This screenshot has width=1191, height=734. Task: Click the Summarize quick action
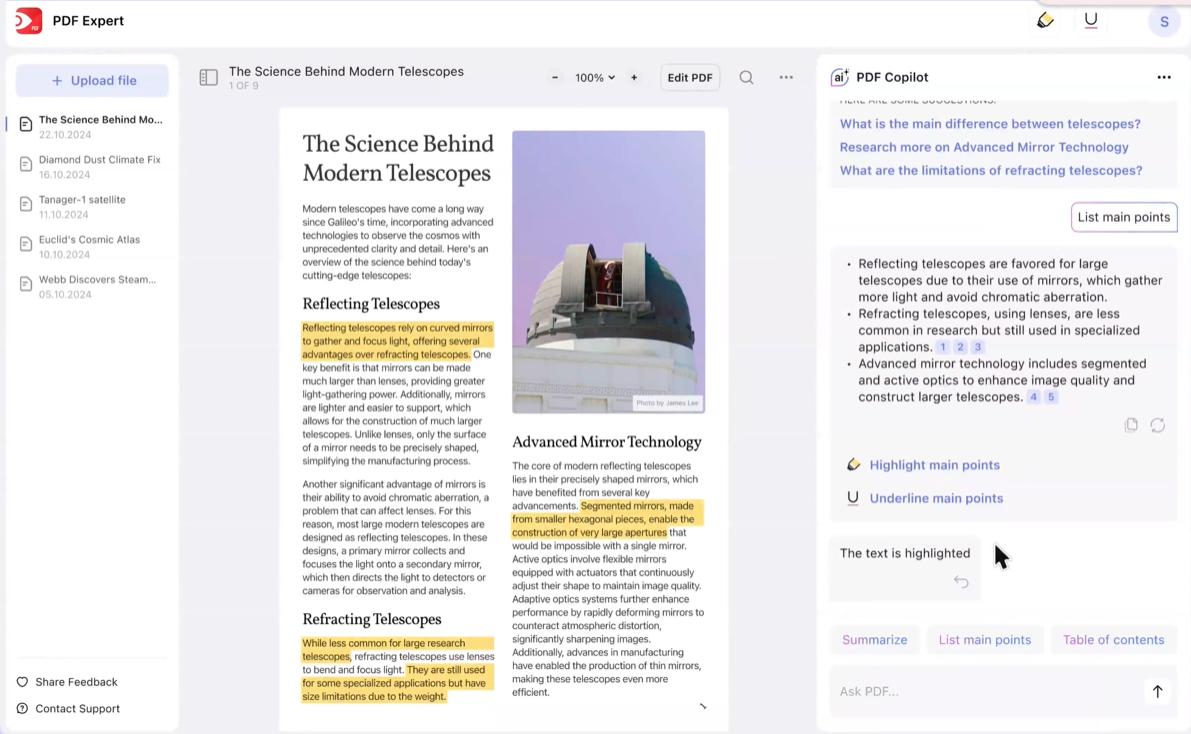[874, 640]
